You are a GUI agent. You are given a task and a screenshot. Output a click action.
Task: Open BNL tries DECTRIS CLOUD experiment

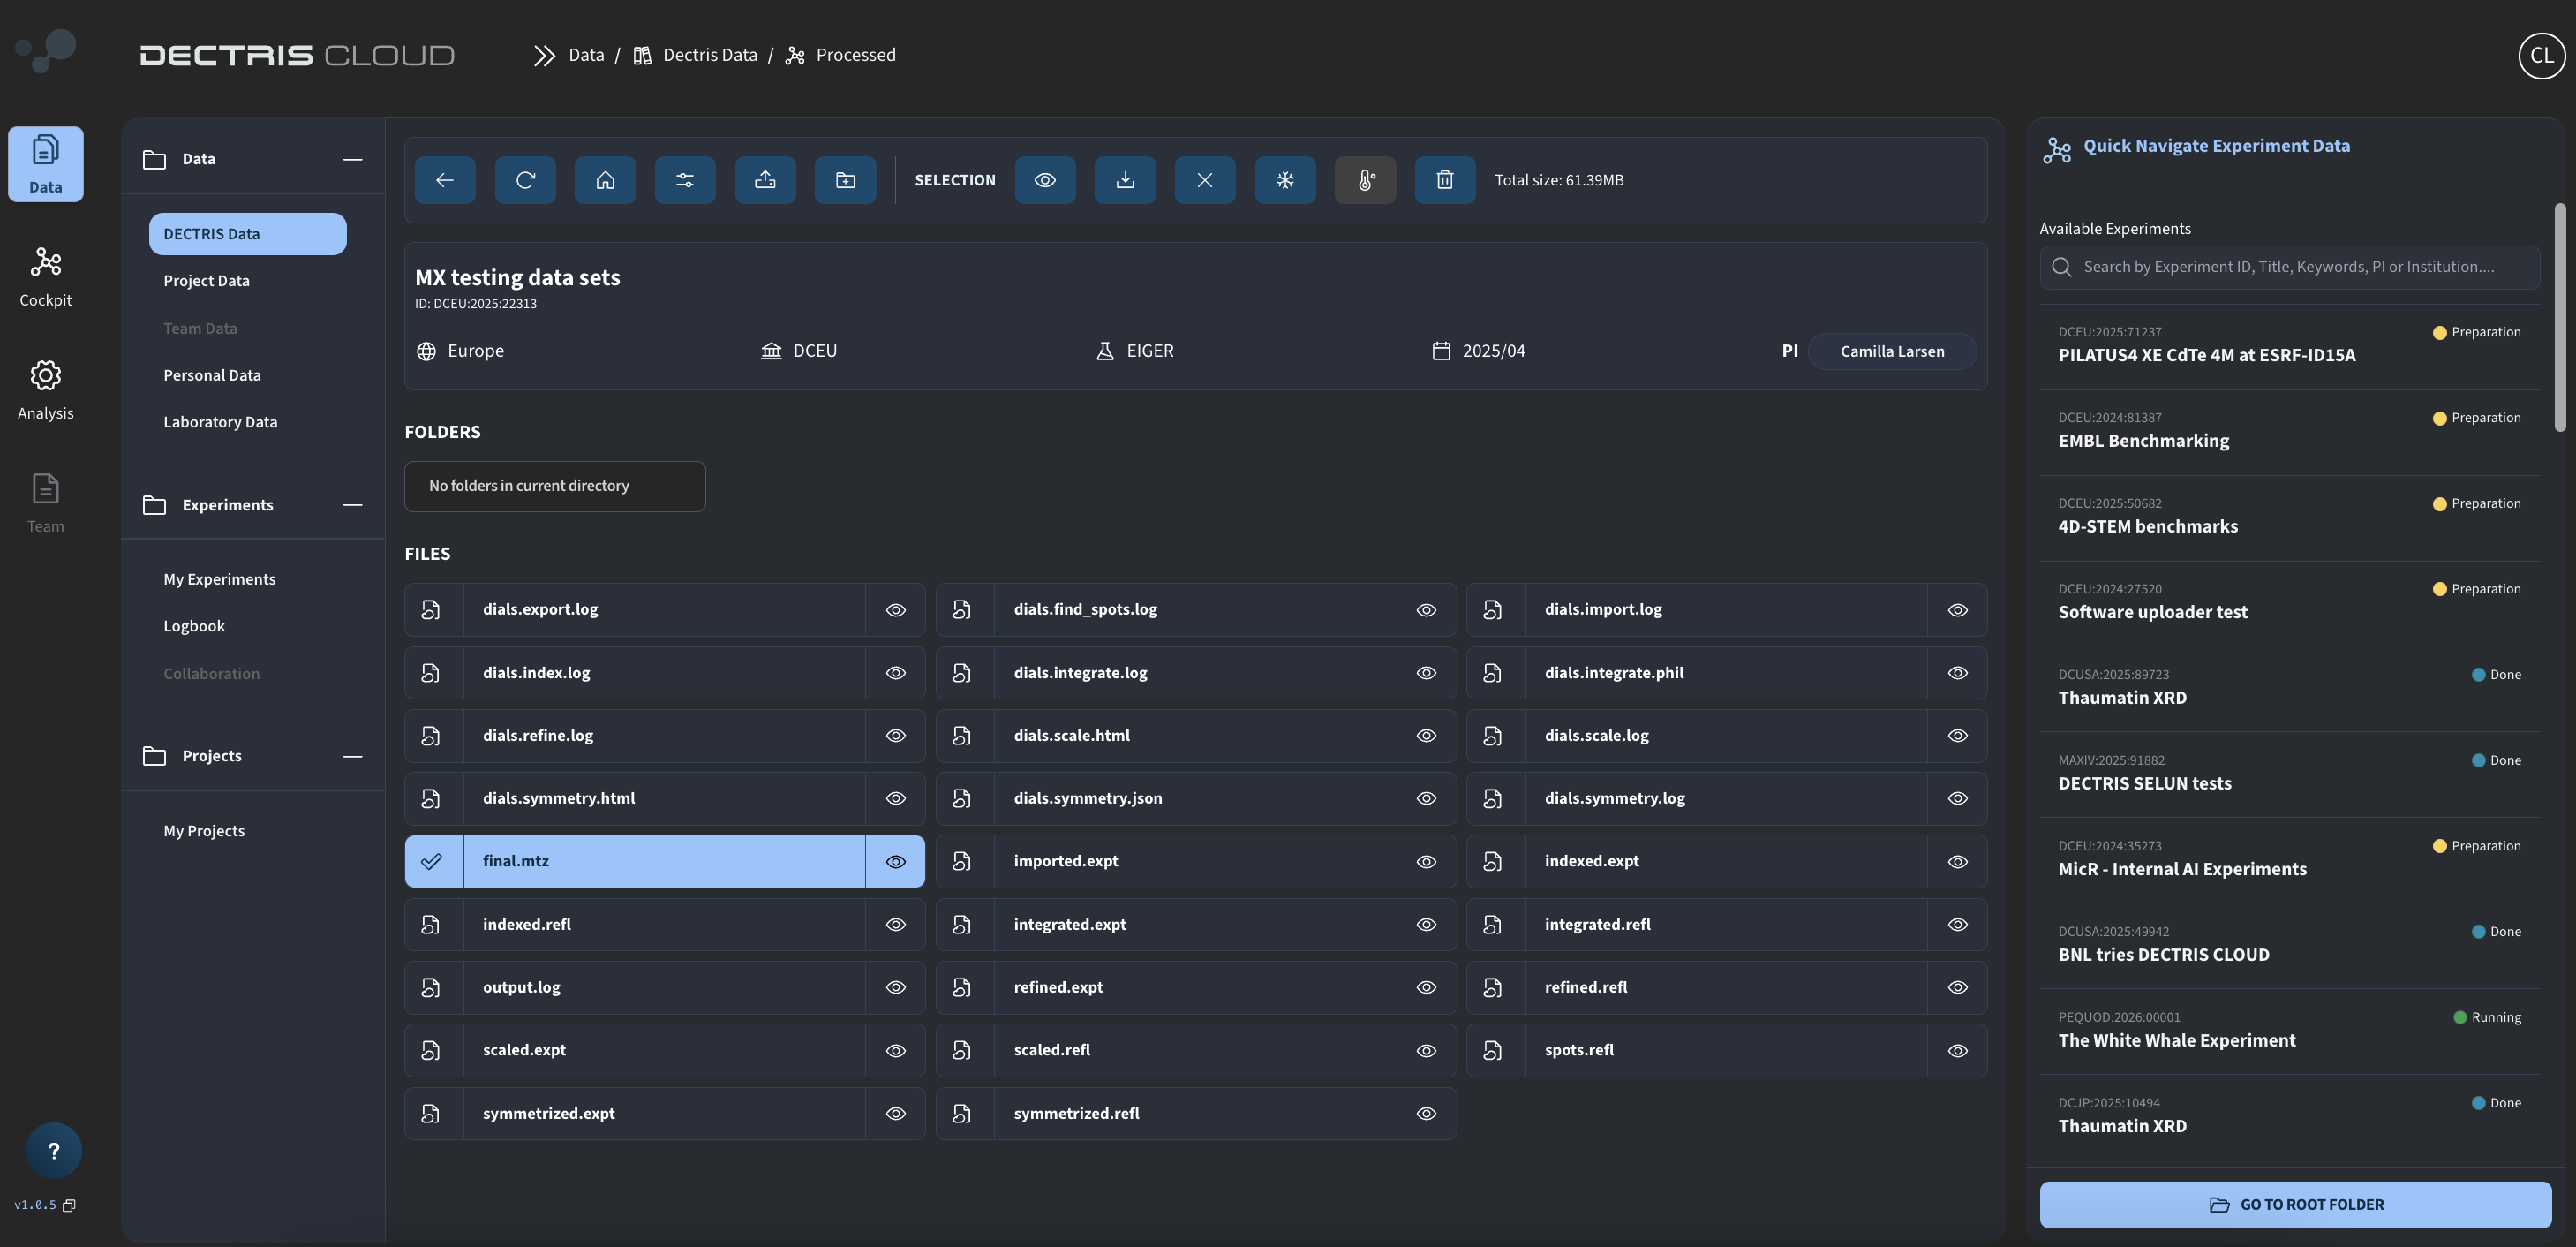pos(2289,946)
